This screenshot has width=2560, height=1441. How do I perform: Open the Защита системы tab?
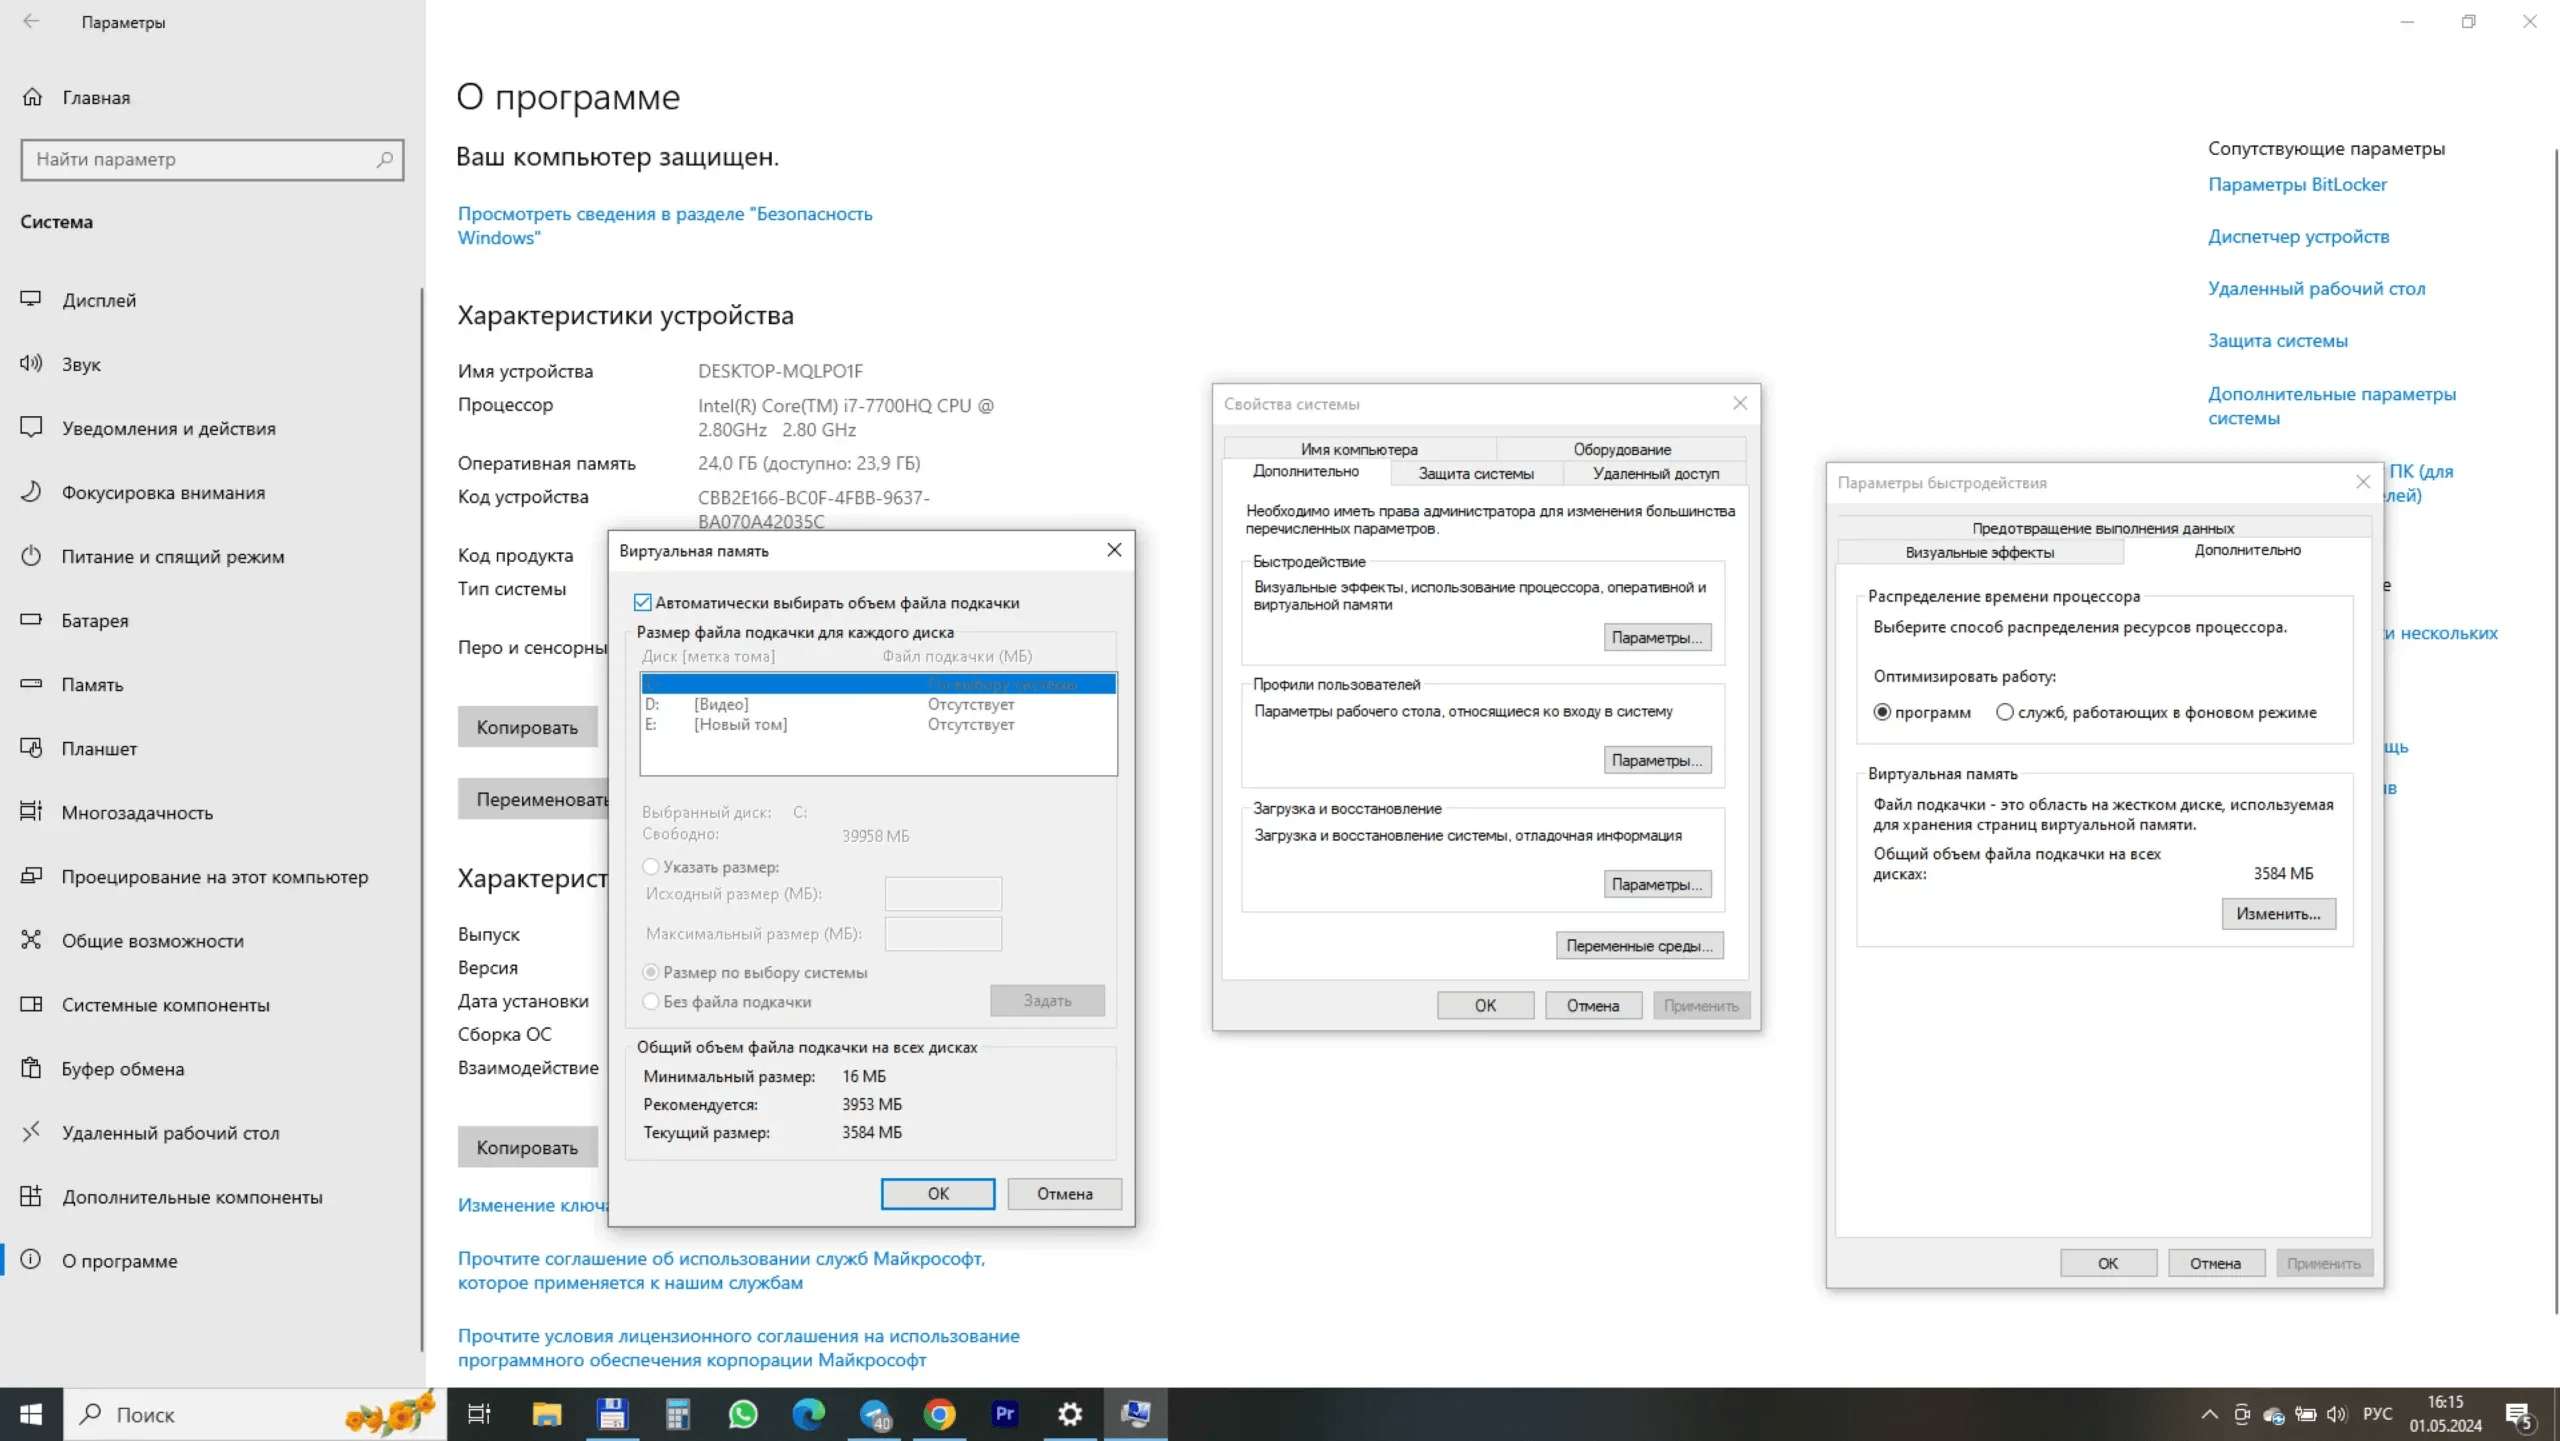(x=1475, y=474)
